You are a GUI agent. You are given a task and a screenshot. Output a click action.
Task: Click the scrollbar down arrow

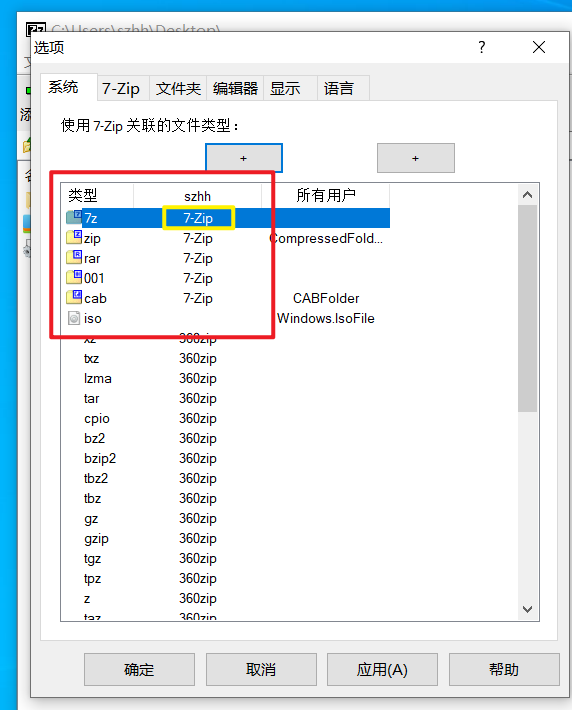tap(527, 609)
